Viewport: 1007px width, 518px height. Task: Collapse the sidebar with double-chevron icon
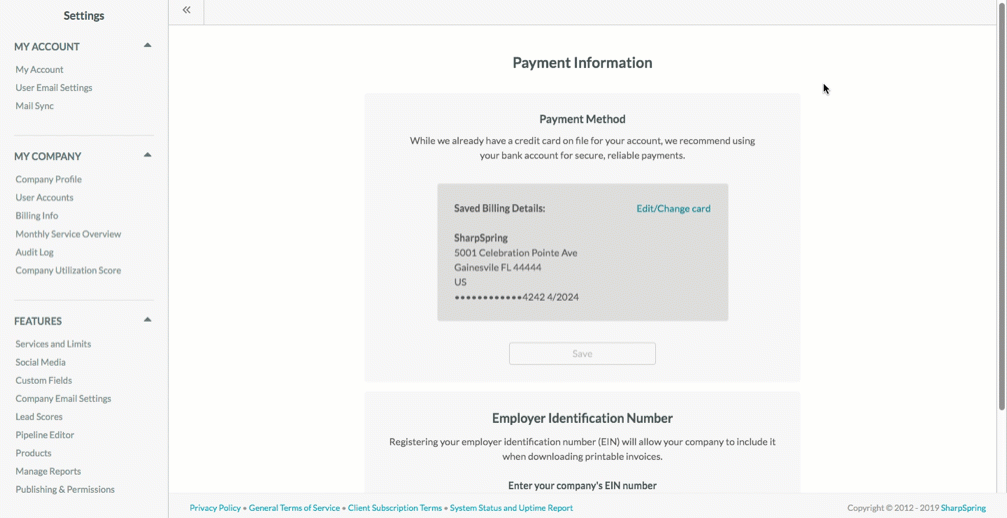187,10
